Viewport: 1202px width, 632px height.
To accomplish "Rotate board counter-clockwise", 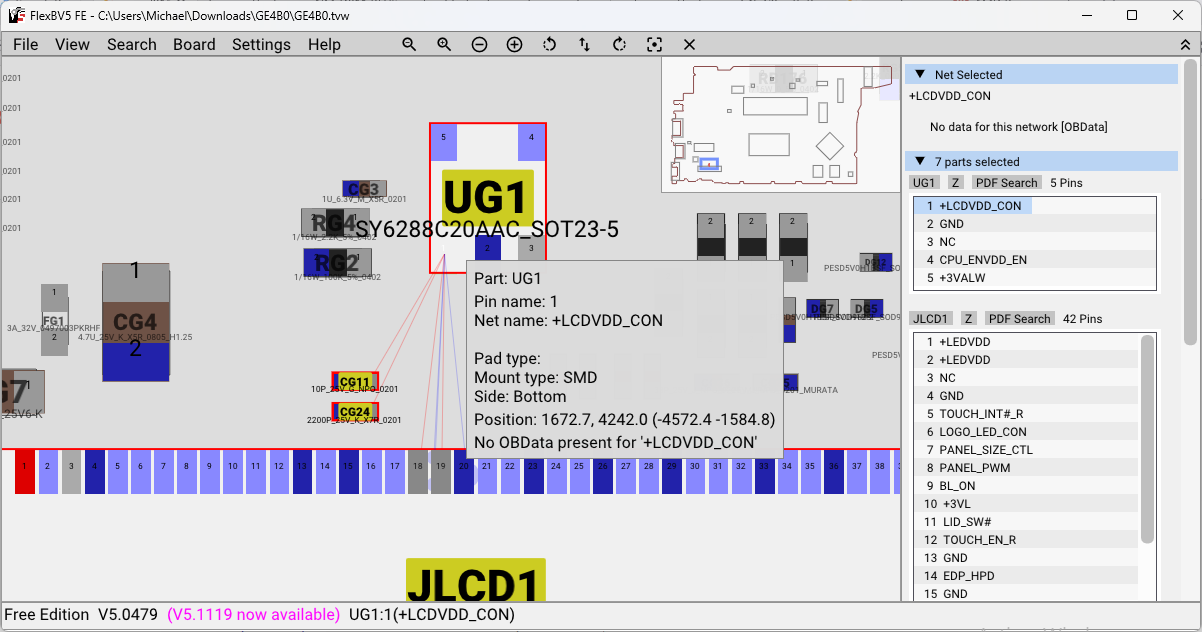I will (549, 44).
